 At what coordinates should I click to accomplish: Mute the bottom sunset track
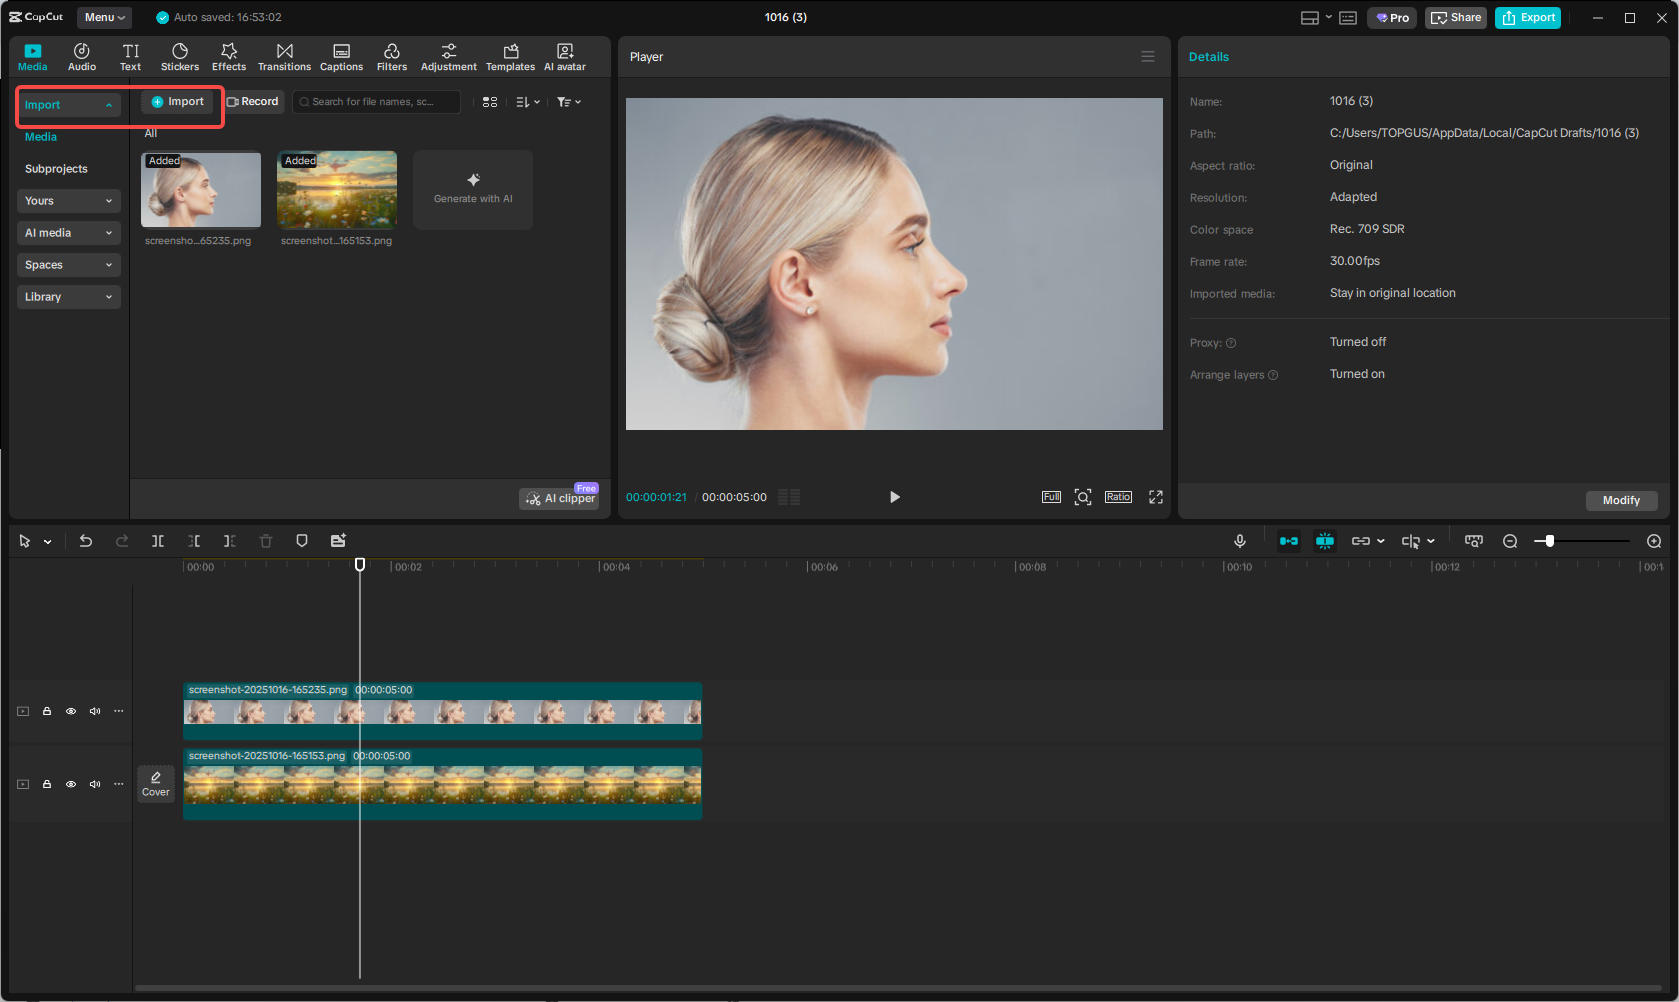tap(94, 784)
